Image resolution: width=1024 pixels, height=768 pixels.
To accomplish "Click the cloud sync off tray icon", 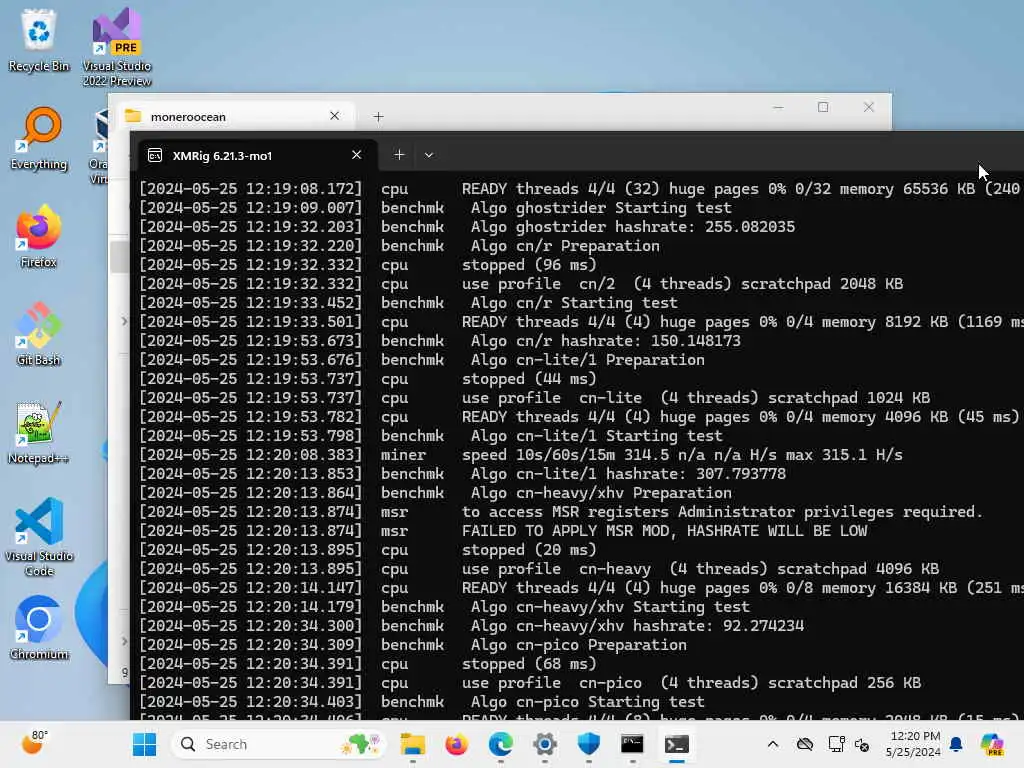I will [x=805, y=744].
